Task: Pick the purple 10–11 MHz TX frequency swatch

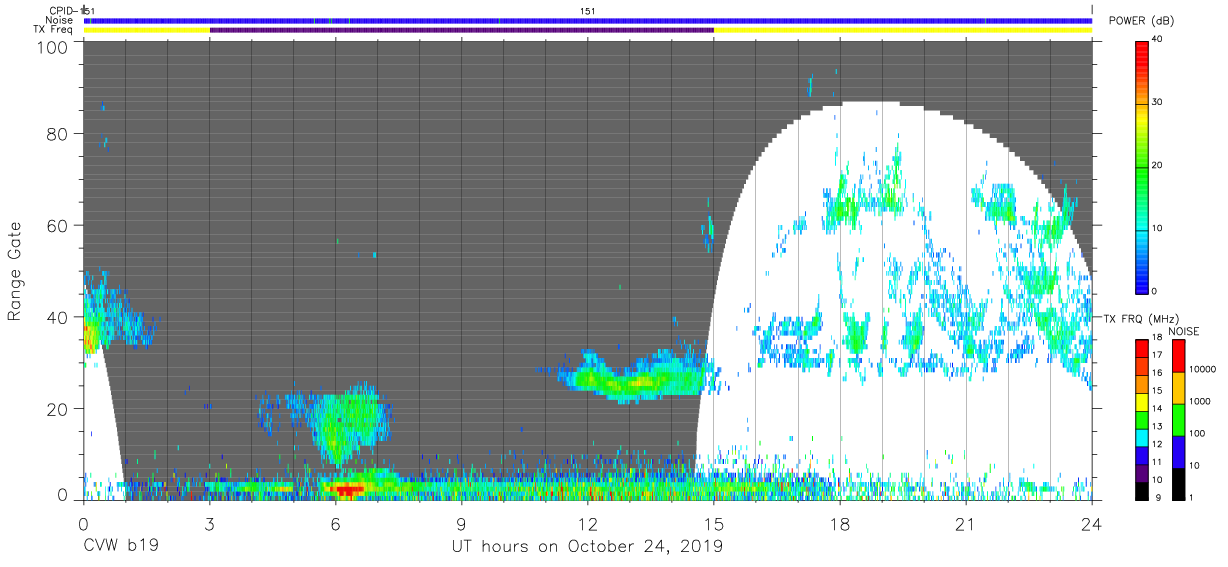Action: (1142, 471)
